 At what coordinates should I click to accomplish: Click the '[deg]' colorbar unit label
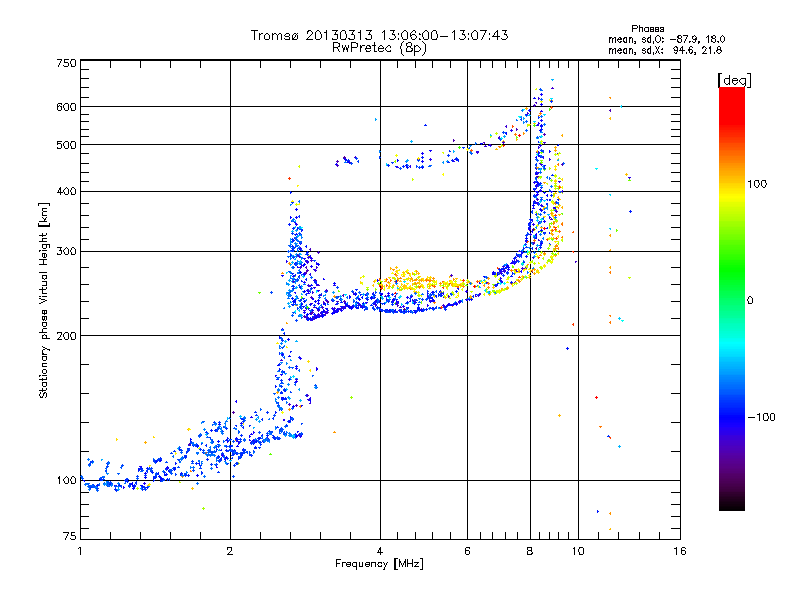tap(734, 80)
